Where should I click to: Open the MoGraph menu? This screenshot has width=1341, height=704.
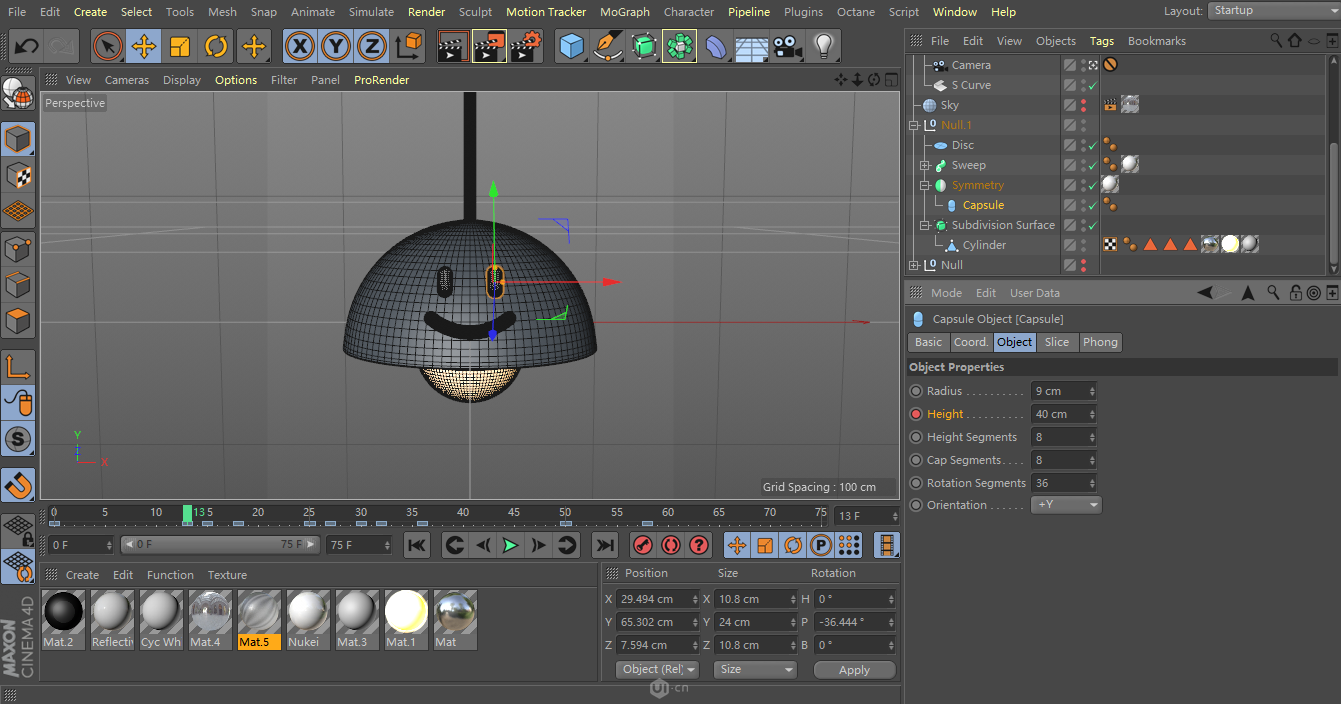tap(624, 12)
